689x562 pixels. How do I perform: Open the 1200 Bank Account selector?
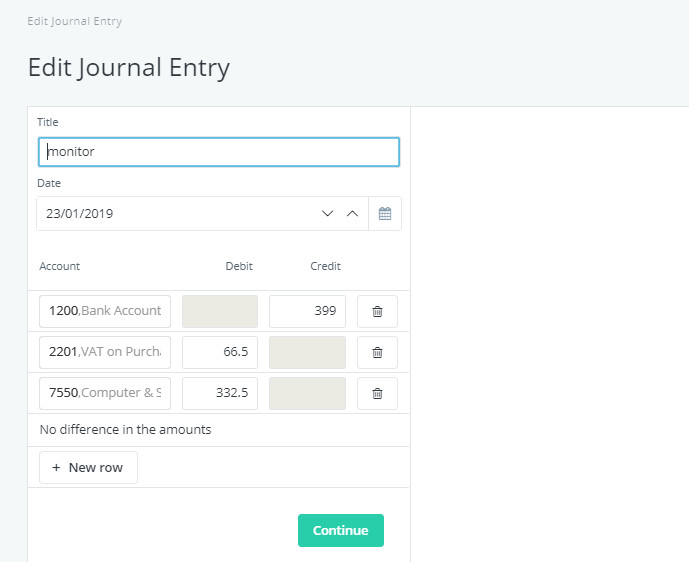[x=105, y=311]
